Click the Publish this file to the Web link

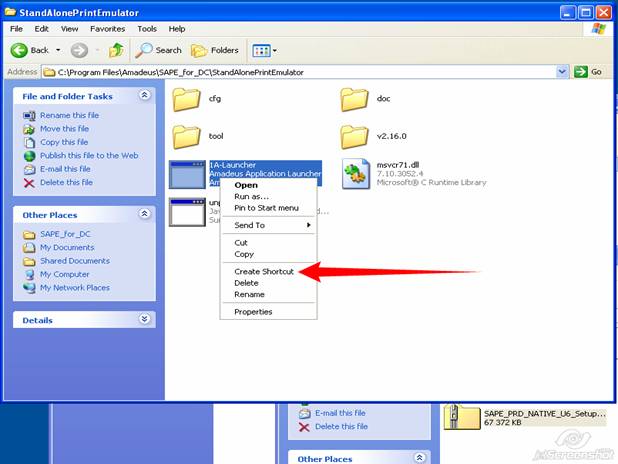click(x=89, y=156)
